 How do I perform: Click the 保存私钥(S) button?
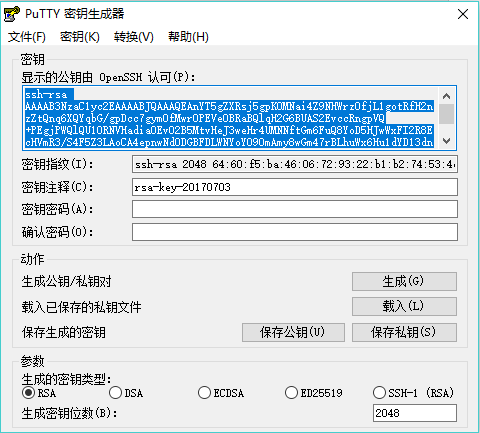404,332
